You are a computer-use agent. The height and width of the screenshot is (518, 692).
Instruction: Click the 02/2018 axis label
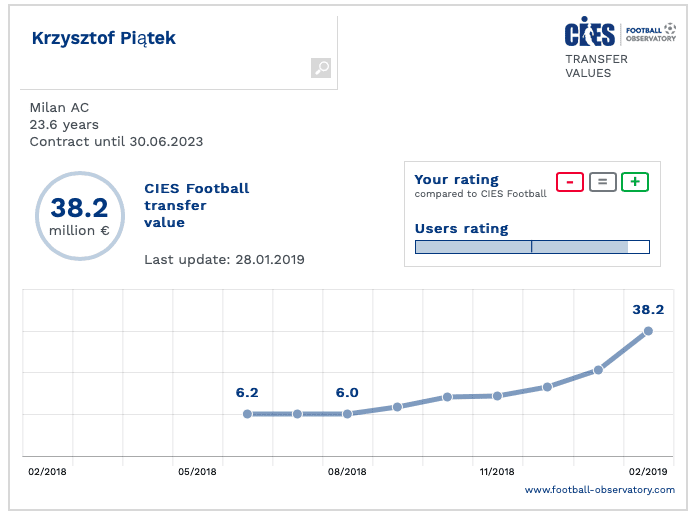tap(47, 470)
